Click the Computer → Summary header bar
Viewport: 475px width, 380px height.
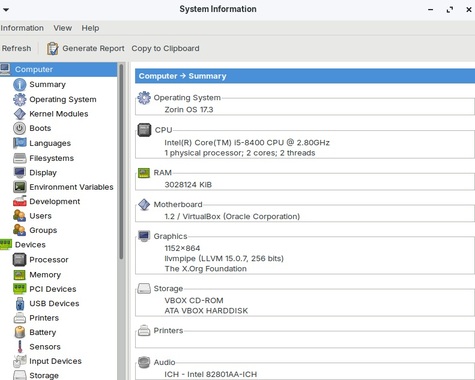[x=305, y=76]
